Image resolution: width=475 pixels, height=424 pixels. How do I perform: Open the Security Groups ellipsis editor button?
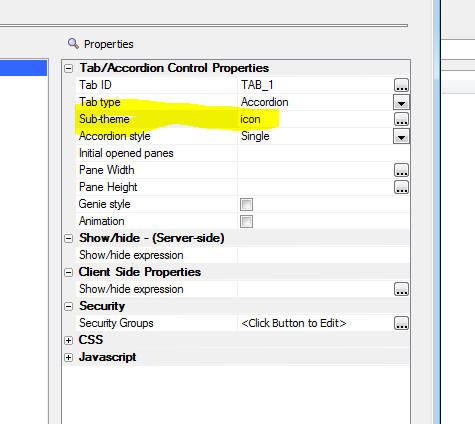pyautogui.click(x=401, y=323)
